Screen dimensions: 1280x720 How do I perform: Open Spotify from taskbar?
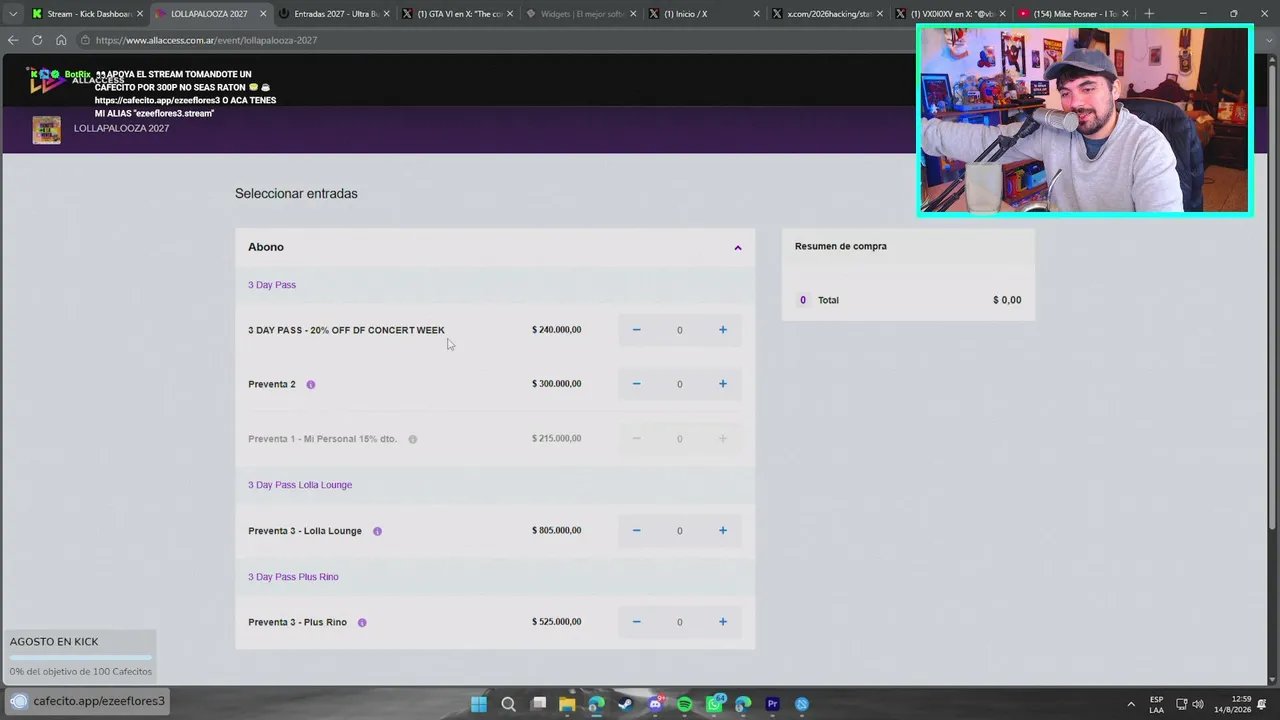click(685, 704)
